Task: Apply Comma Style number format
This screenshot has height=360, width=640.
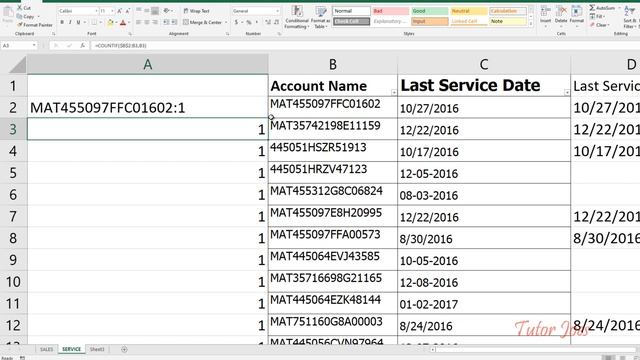Action: tap(257, 22)
